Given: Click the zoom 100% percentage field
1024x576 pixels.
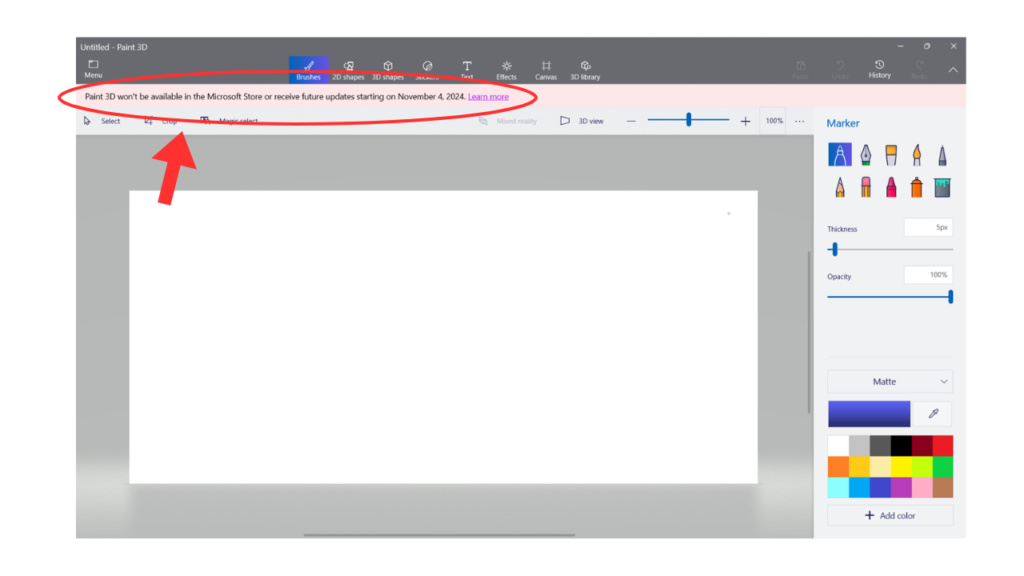Looking at the screenshot, I should 774,121.
